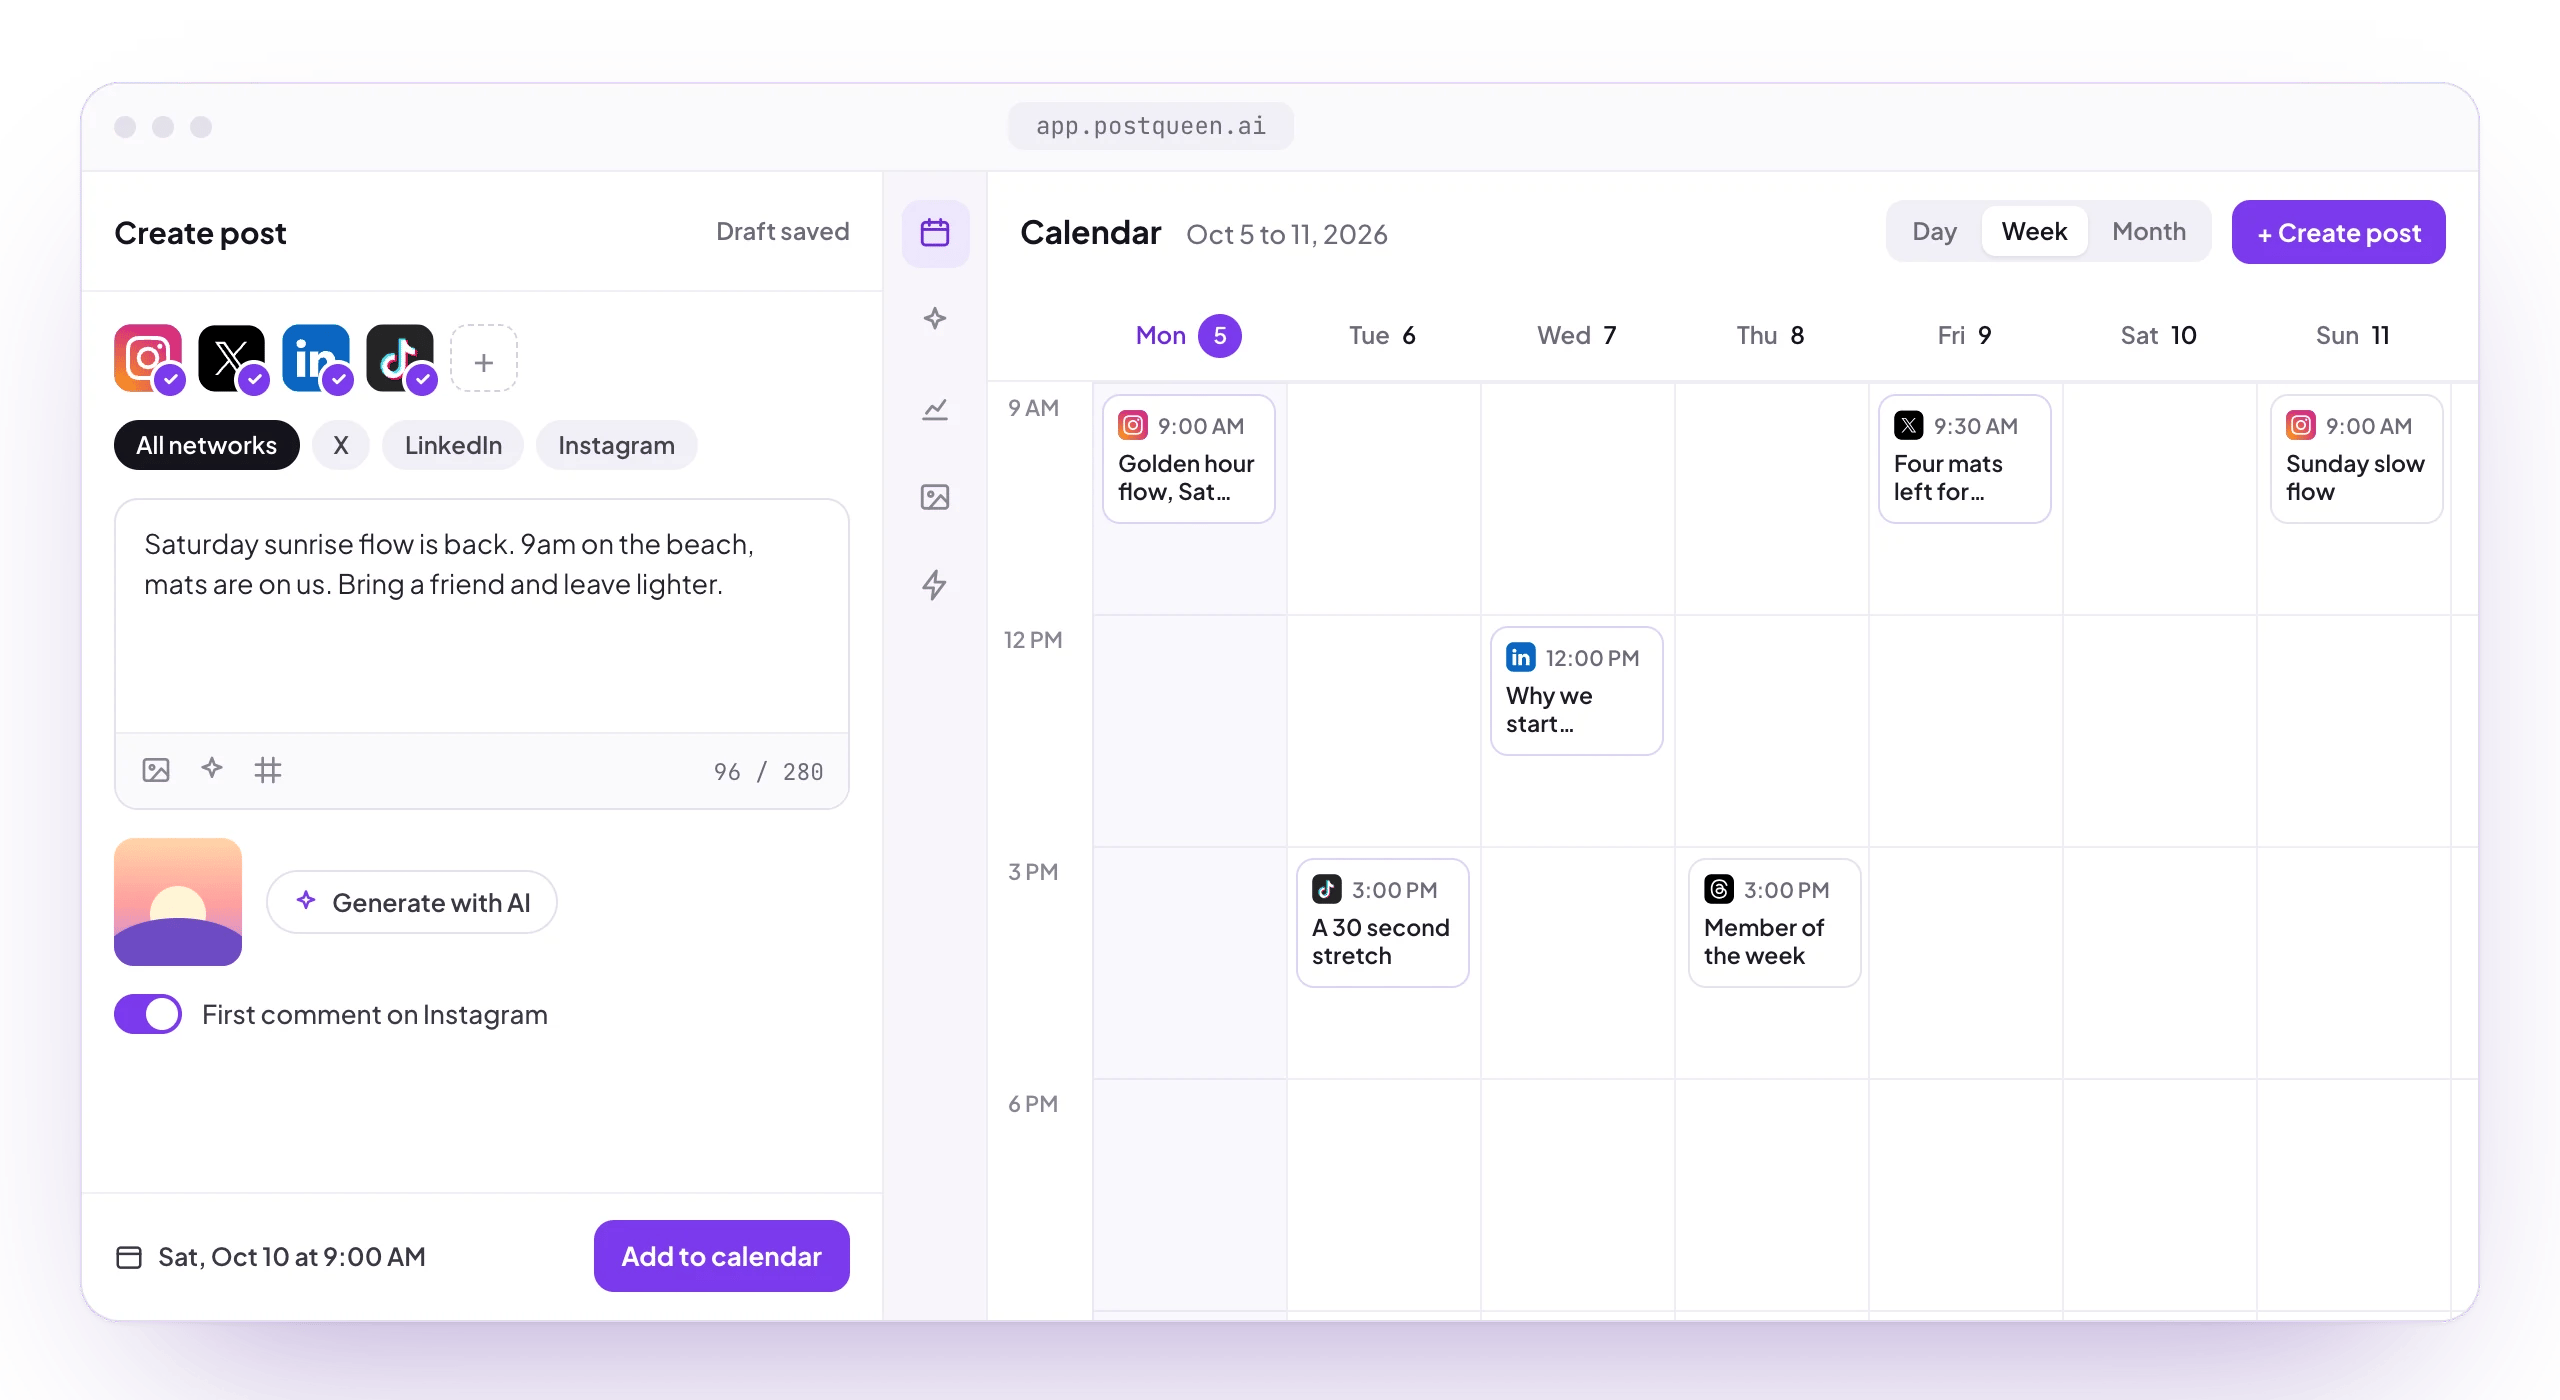Toggle the LinkedIn account icon
This screenshot has width=2560, height=1400.
(316, 358)
